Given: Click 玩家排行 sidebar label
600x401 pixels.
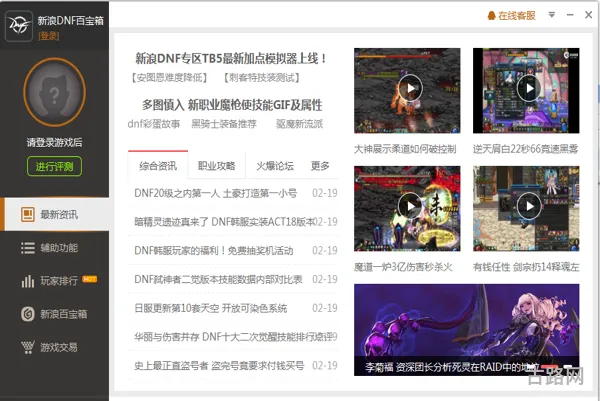Looking at the screenshot, I should [x=59, y=281].
